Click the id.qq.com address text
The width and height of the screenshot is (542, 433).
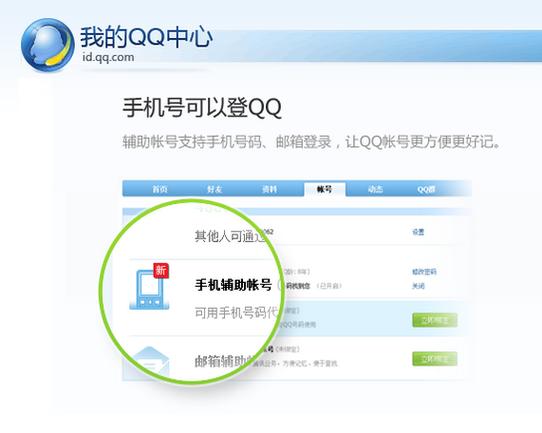coord(108,57)
